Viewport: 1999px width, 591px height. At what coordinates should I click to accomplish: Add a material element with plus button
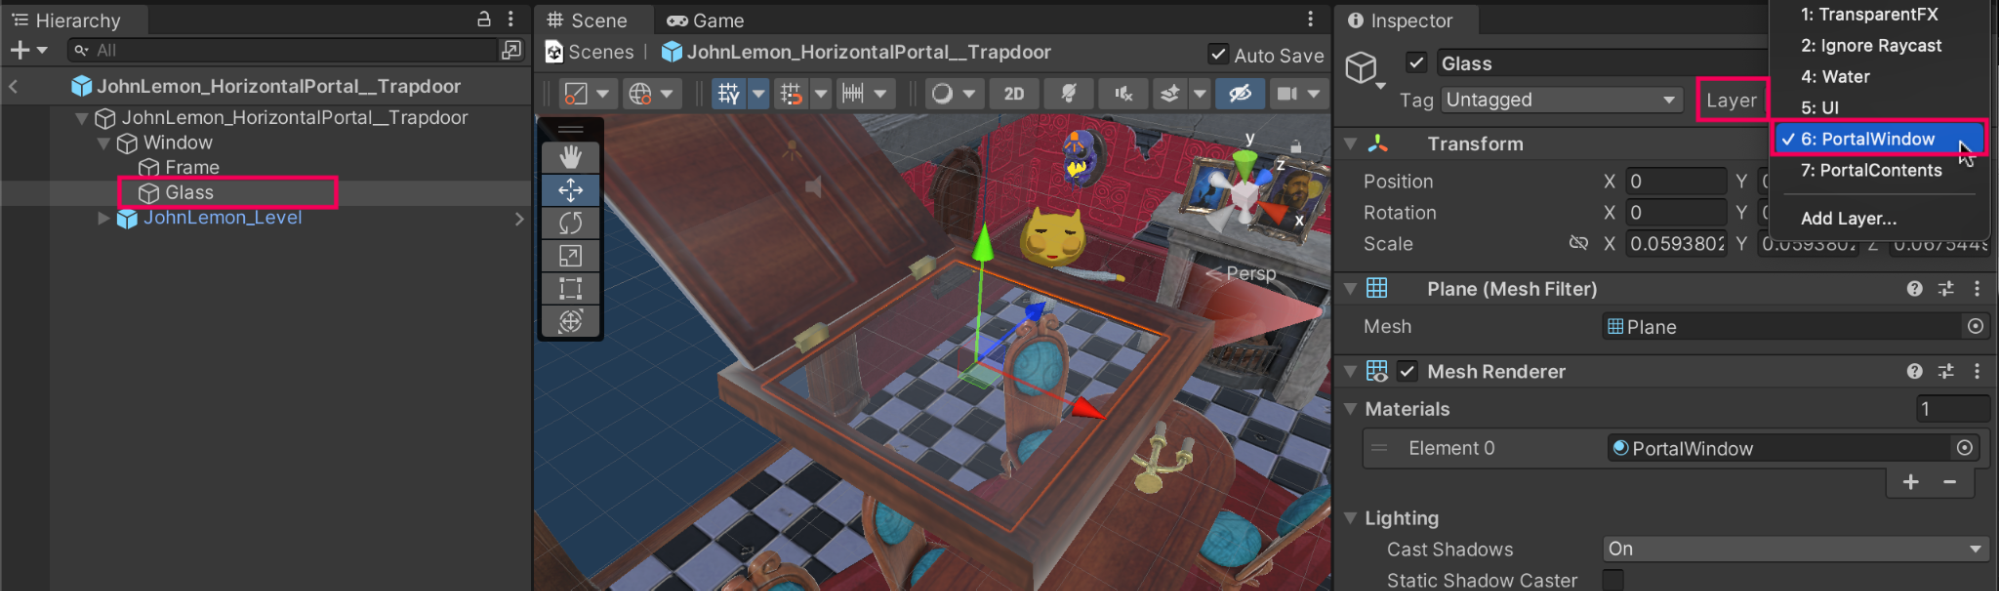1910,482
